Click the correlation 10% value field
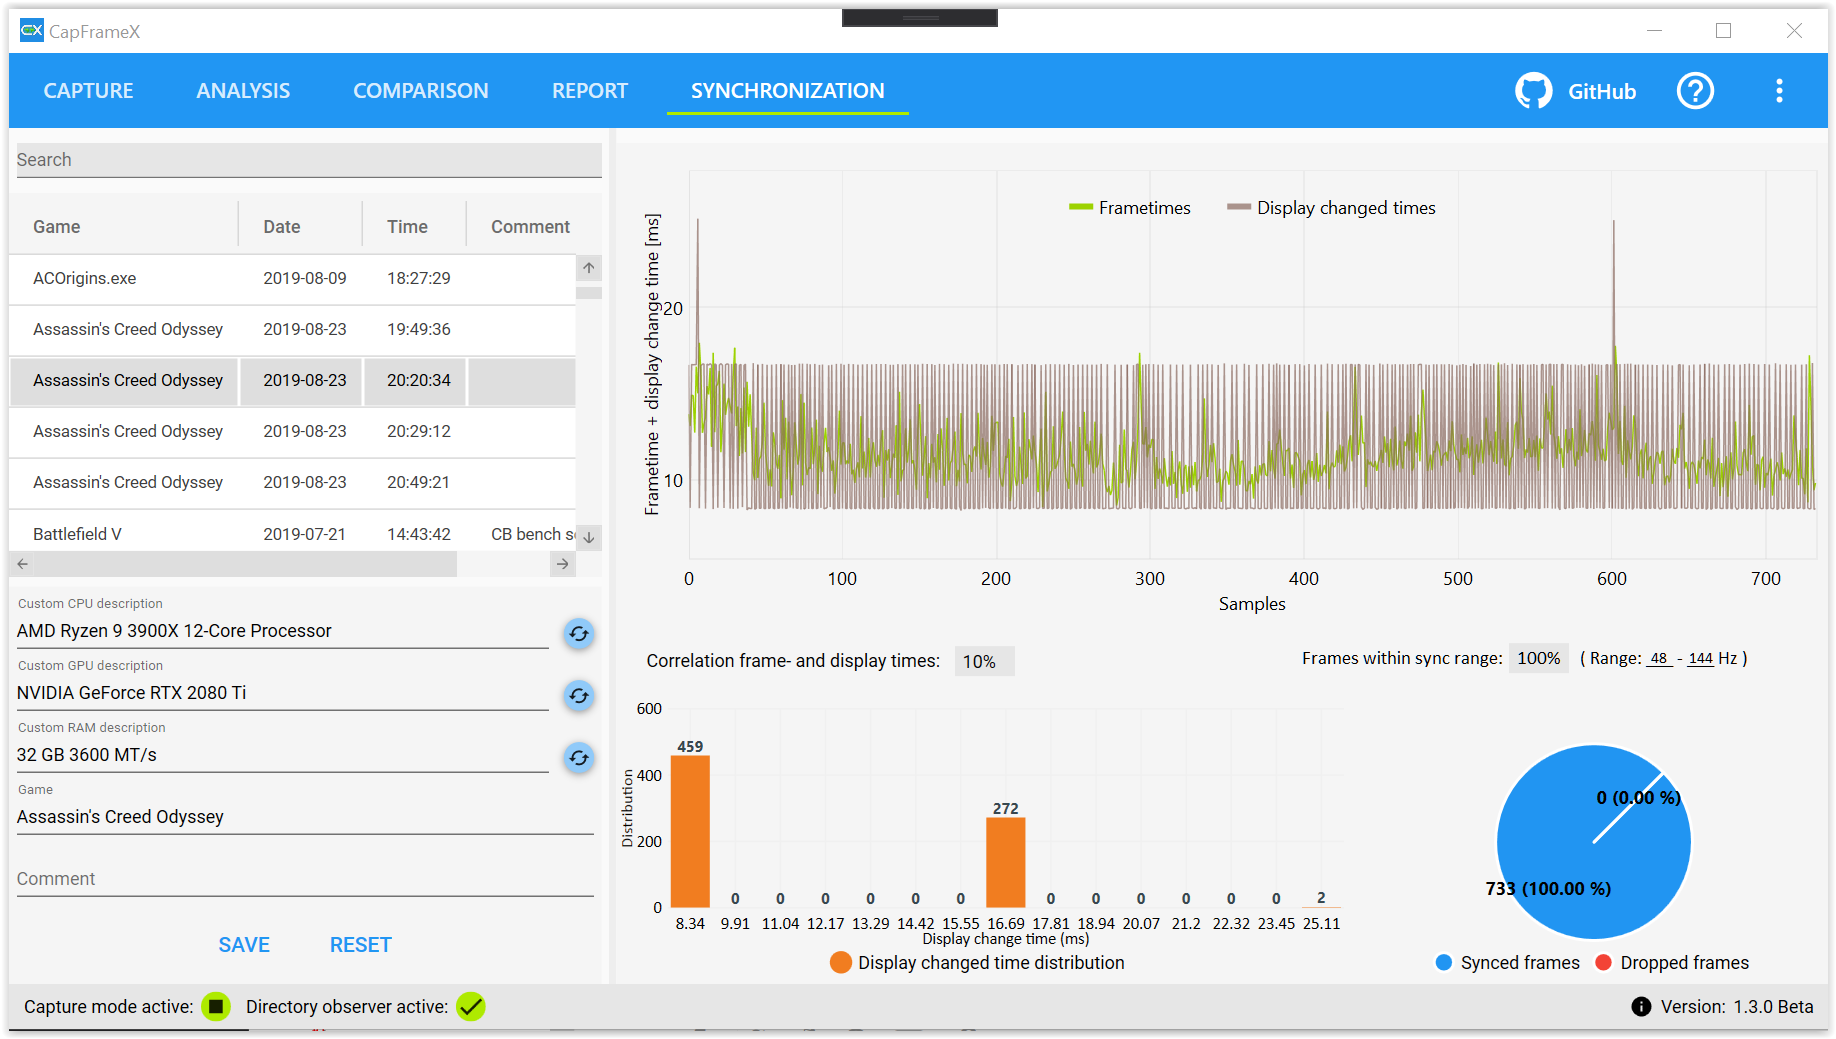 982,660
